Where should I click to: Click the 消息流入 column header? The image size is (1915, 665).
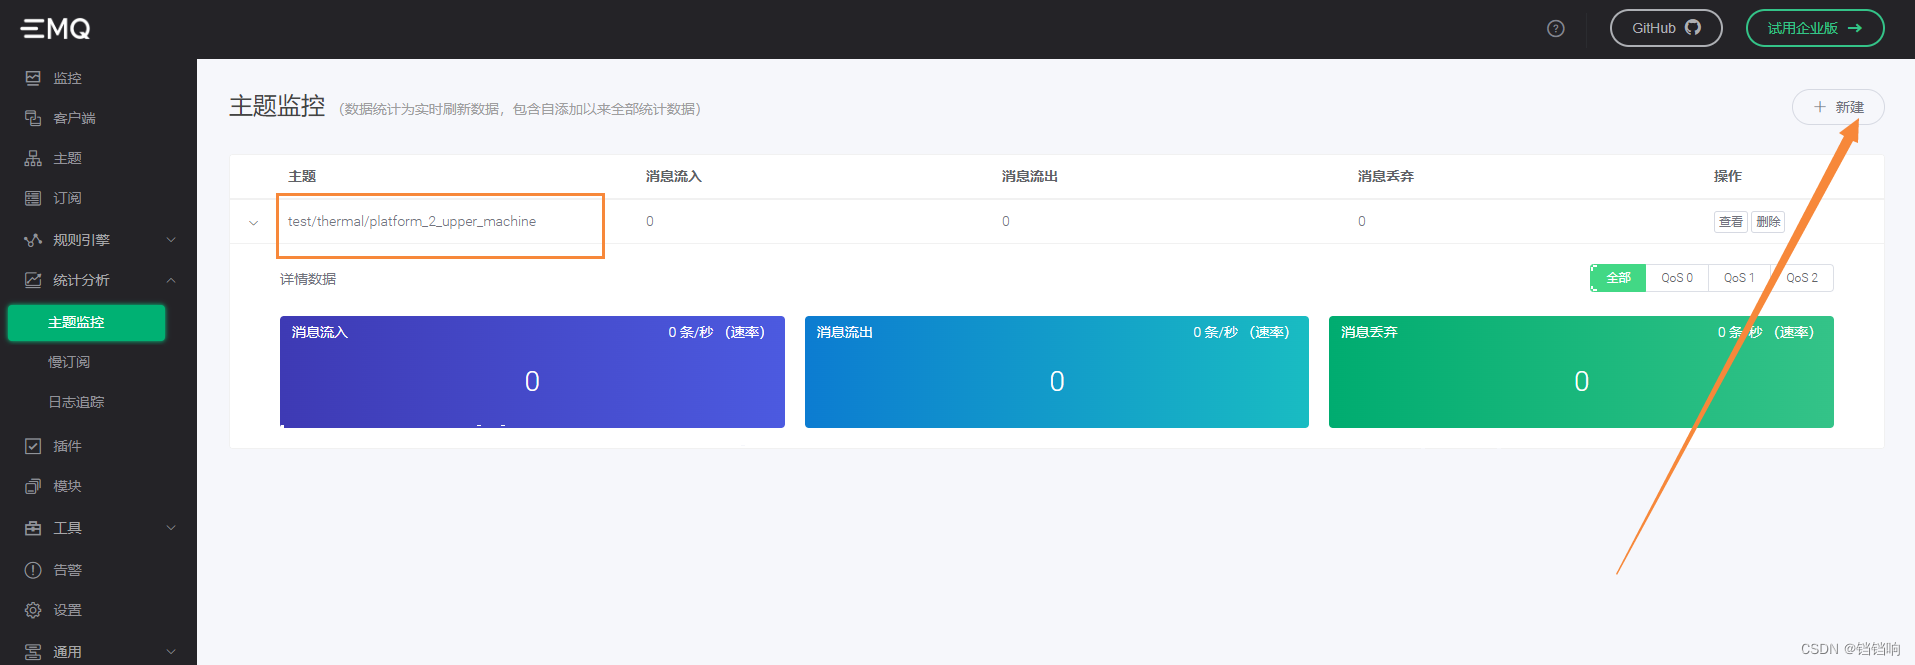tap(674, 176)
